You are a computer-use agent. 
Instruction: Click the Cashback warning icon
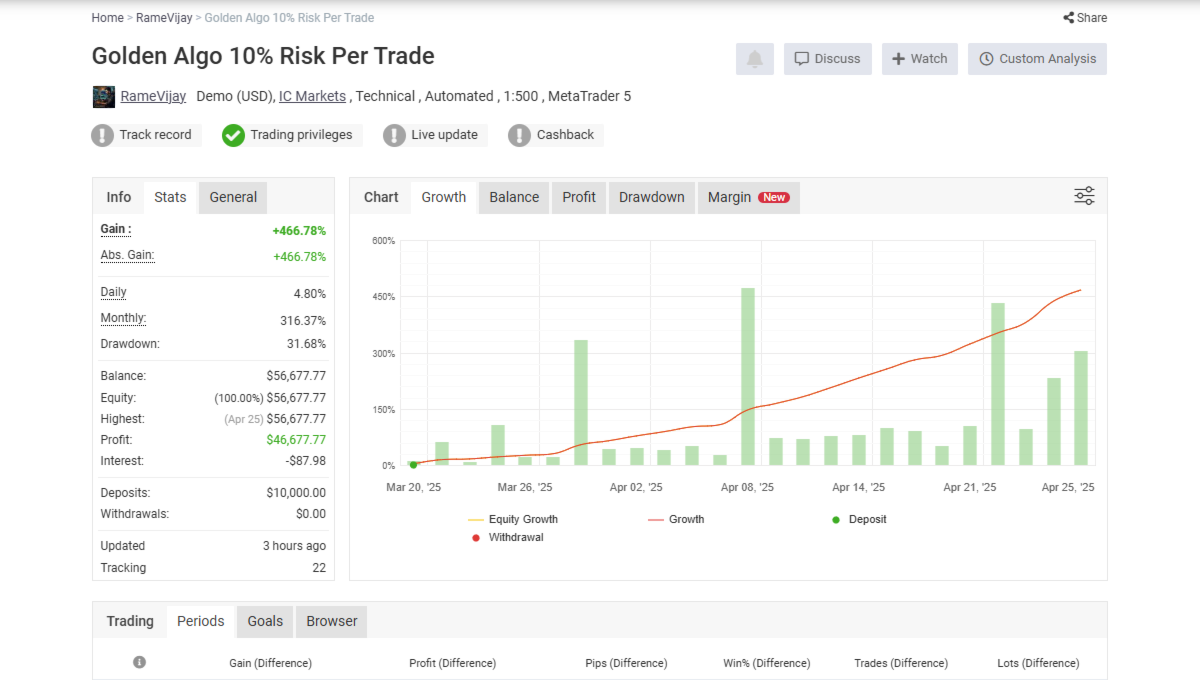point(519,135)
